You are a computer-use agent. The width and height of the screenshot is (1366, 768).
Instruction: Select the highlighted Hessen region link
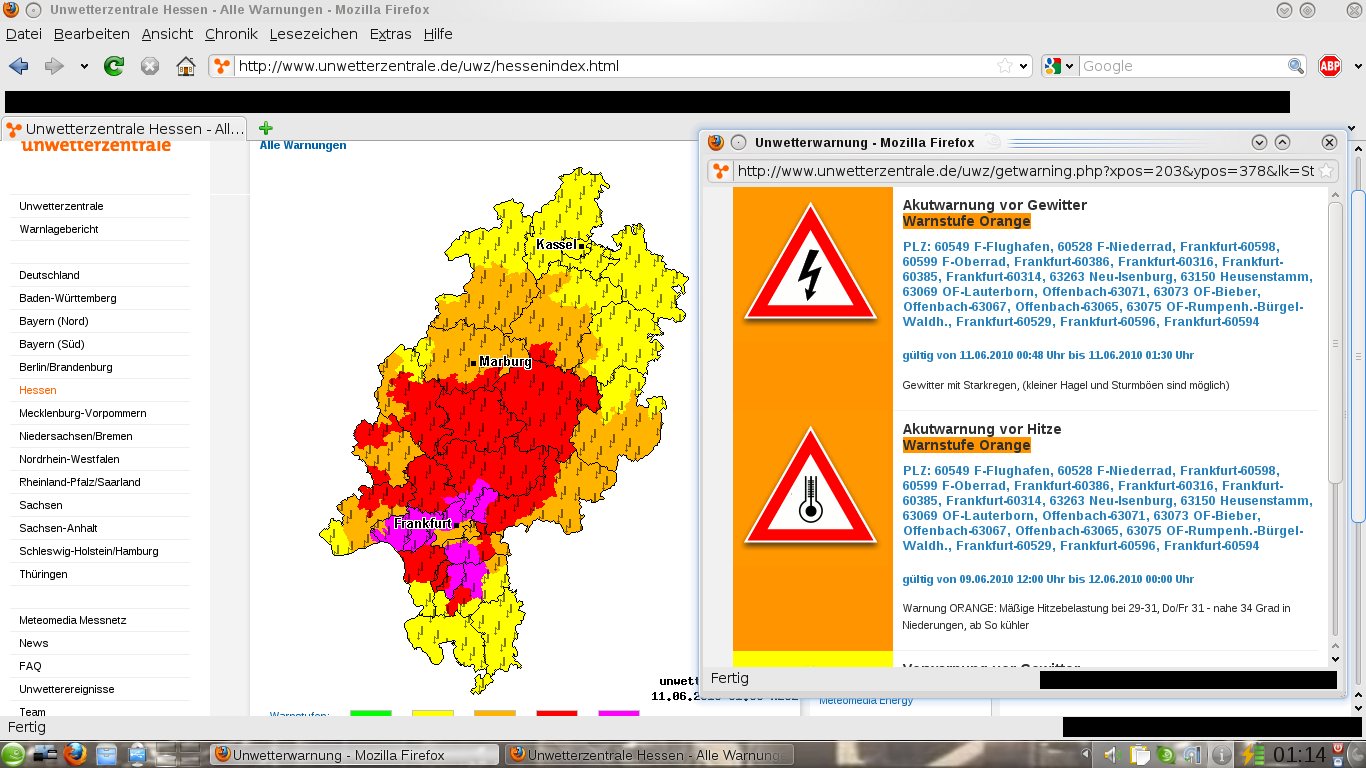click(x=38, y=390)
